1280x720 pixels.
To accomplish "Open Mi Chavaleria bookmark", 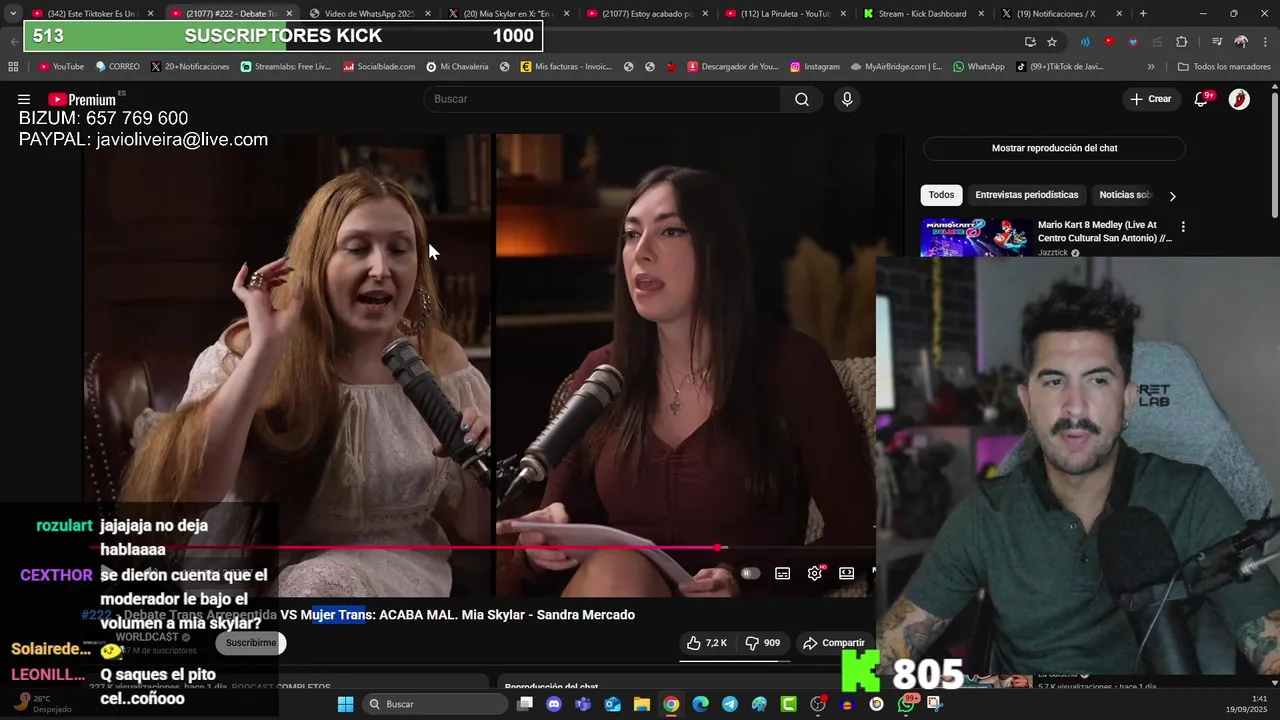I will click(x=458, y=67).
